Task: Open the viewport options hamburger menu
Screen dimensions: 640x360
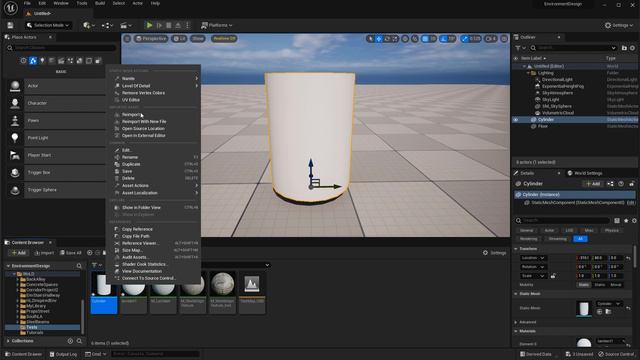Action: pyautogui.click(x=127, y=39)
